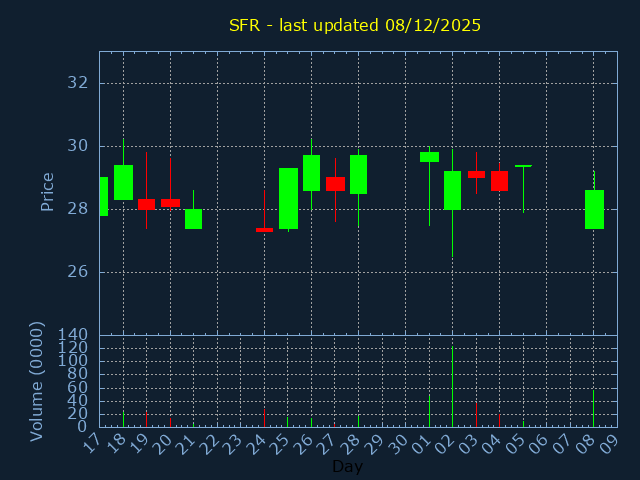Select the green candlestick for day 18

(x=123, y=182)
